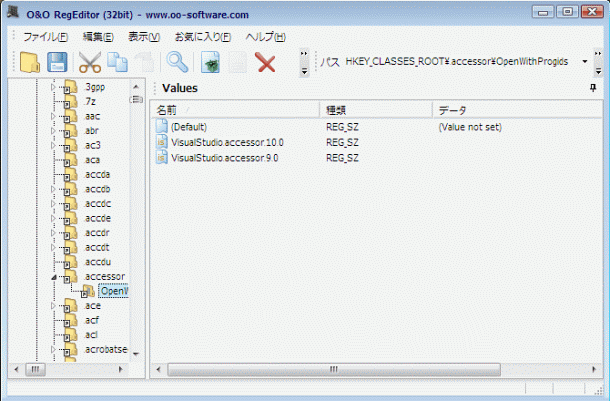This screenshot has width=610, height=401.
Task: Expand the .ace tree node
Action: [x=53, y=306]
